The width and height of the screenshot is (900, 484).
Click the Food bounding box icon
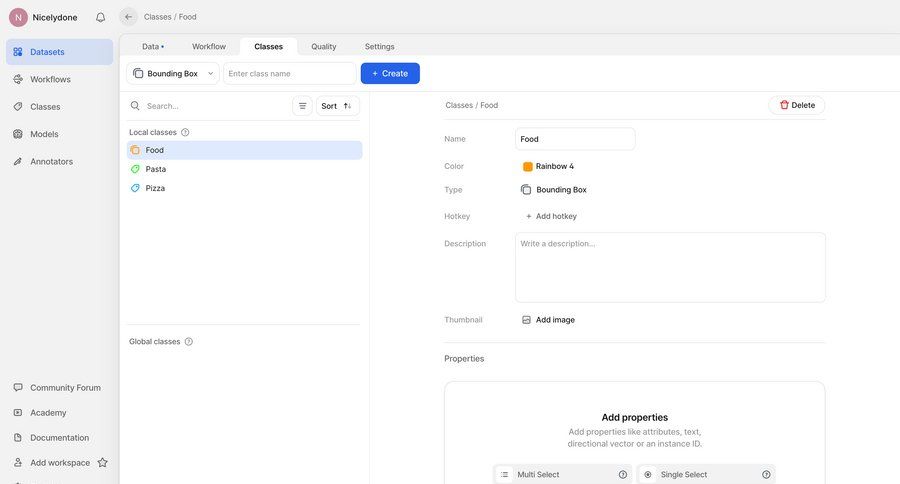coord(135,150)
